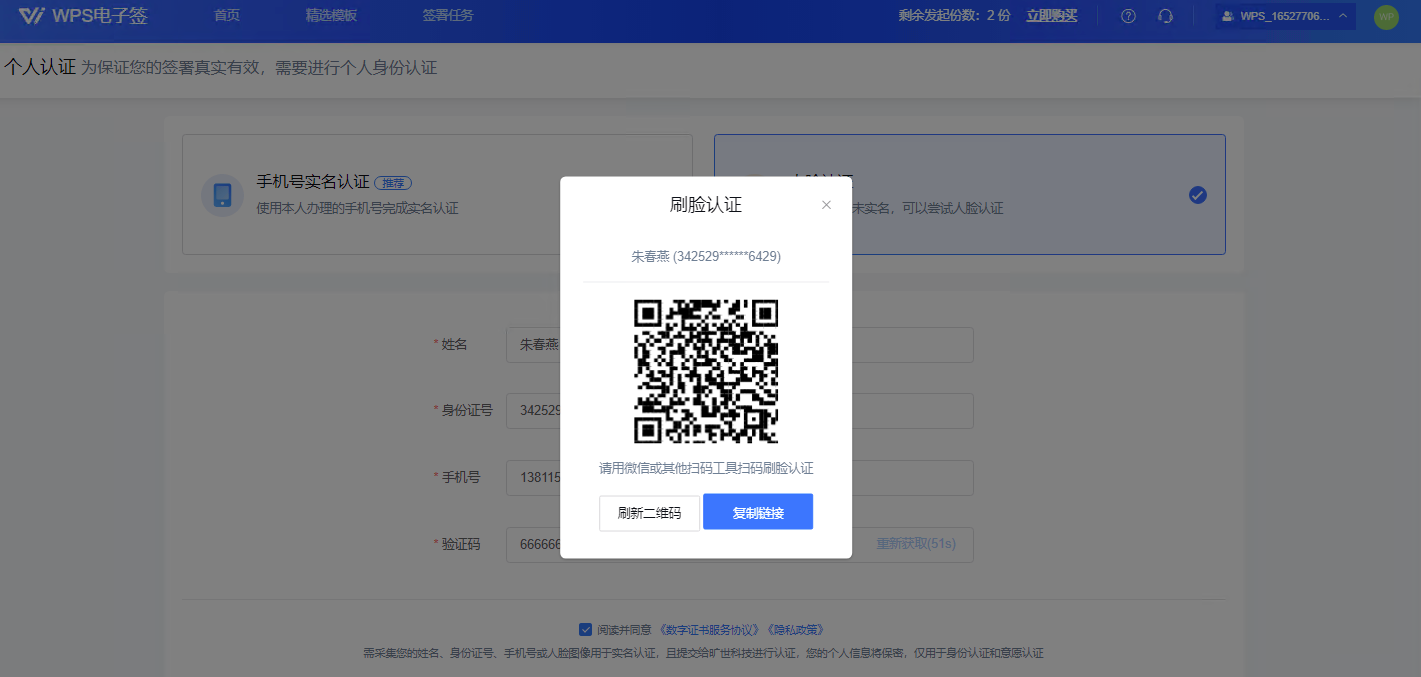Screen dimensions: 1421x677
Task: Click the face verification QR code
Action: 706,371
